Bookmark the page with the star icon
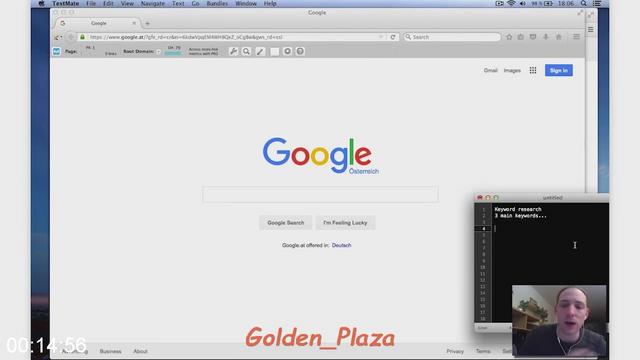Image resolution: width=640 pixels, height=360 pixels. pyautogui.click(x=509, y=37)
